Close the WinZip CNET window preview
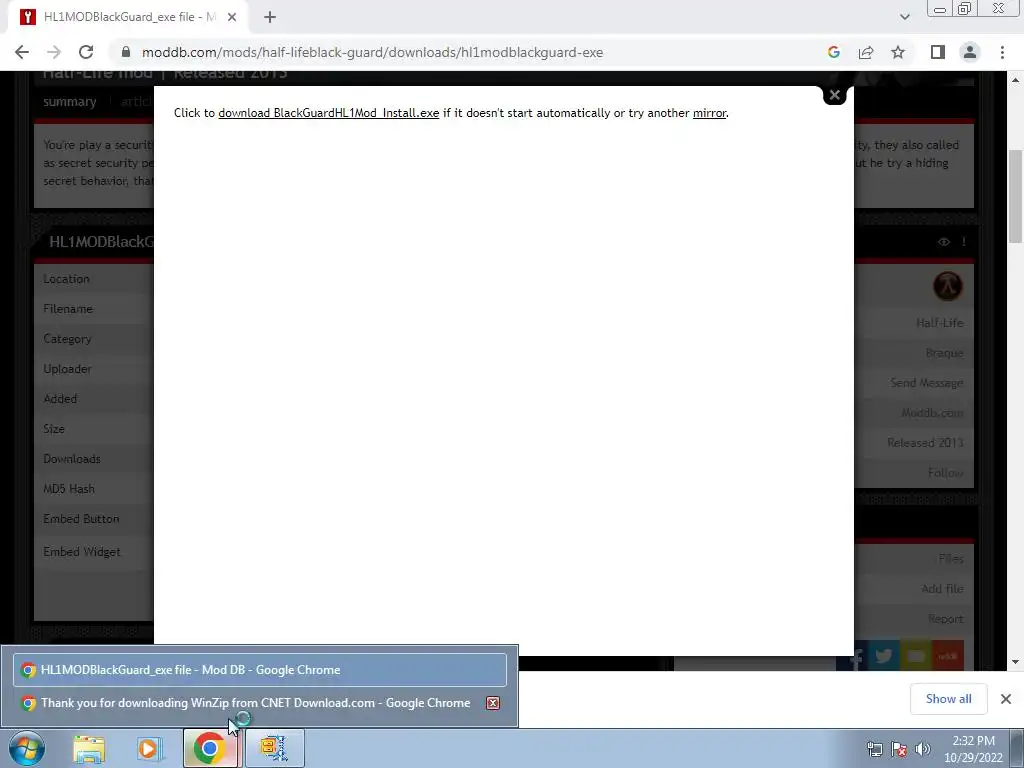Screen dimensions: 1024x768 coord(493,703)
